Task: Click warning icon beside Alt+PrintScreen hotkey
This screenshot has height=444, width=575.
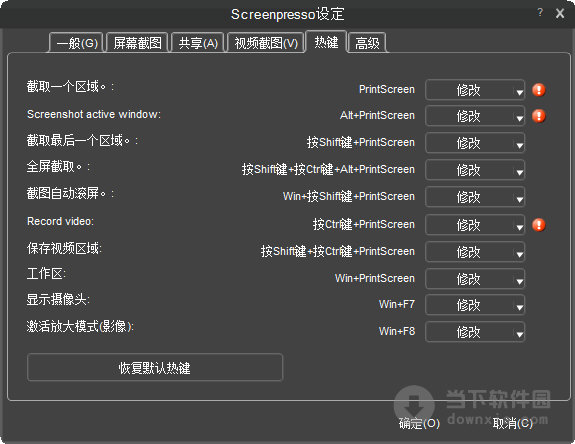Action: pos(539,116)
